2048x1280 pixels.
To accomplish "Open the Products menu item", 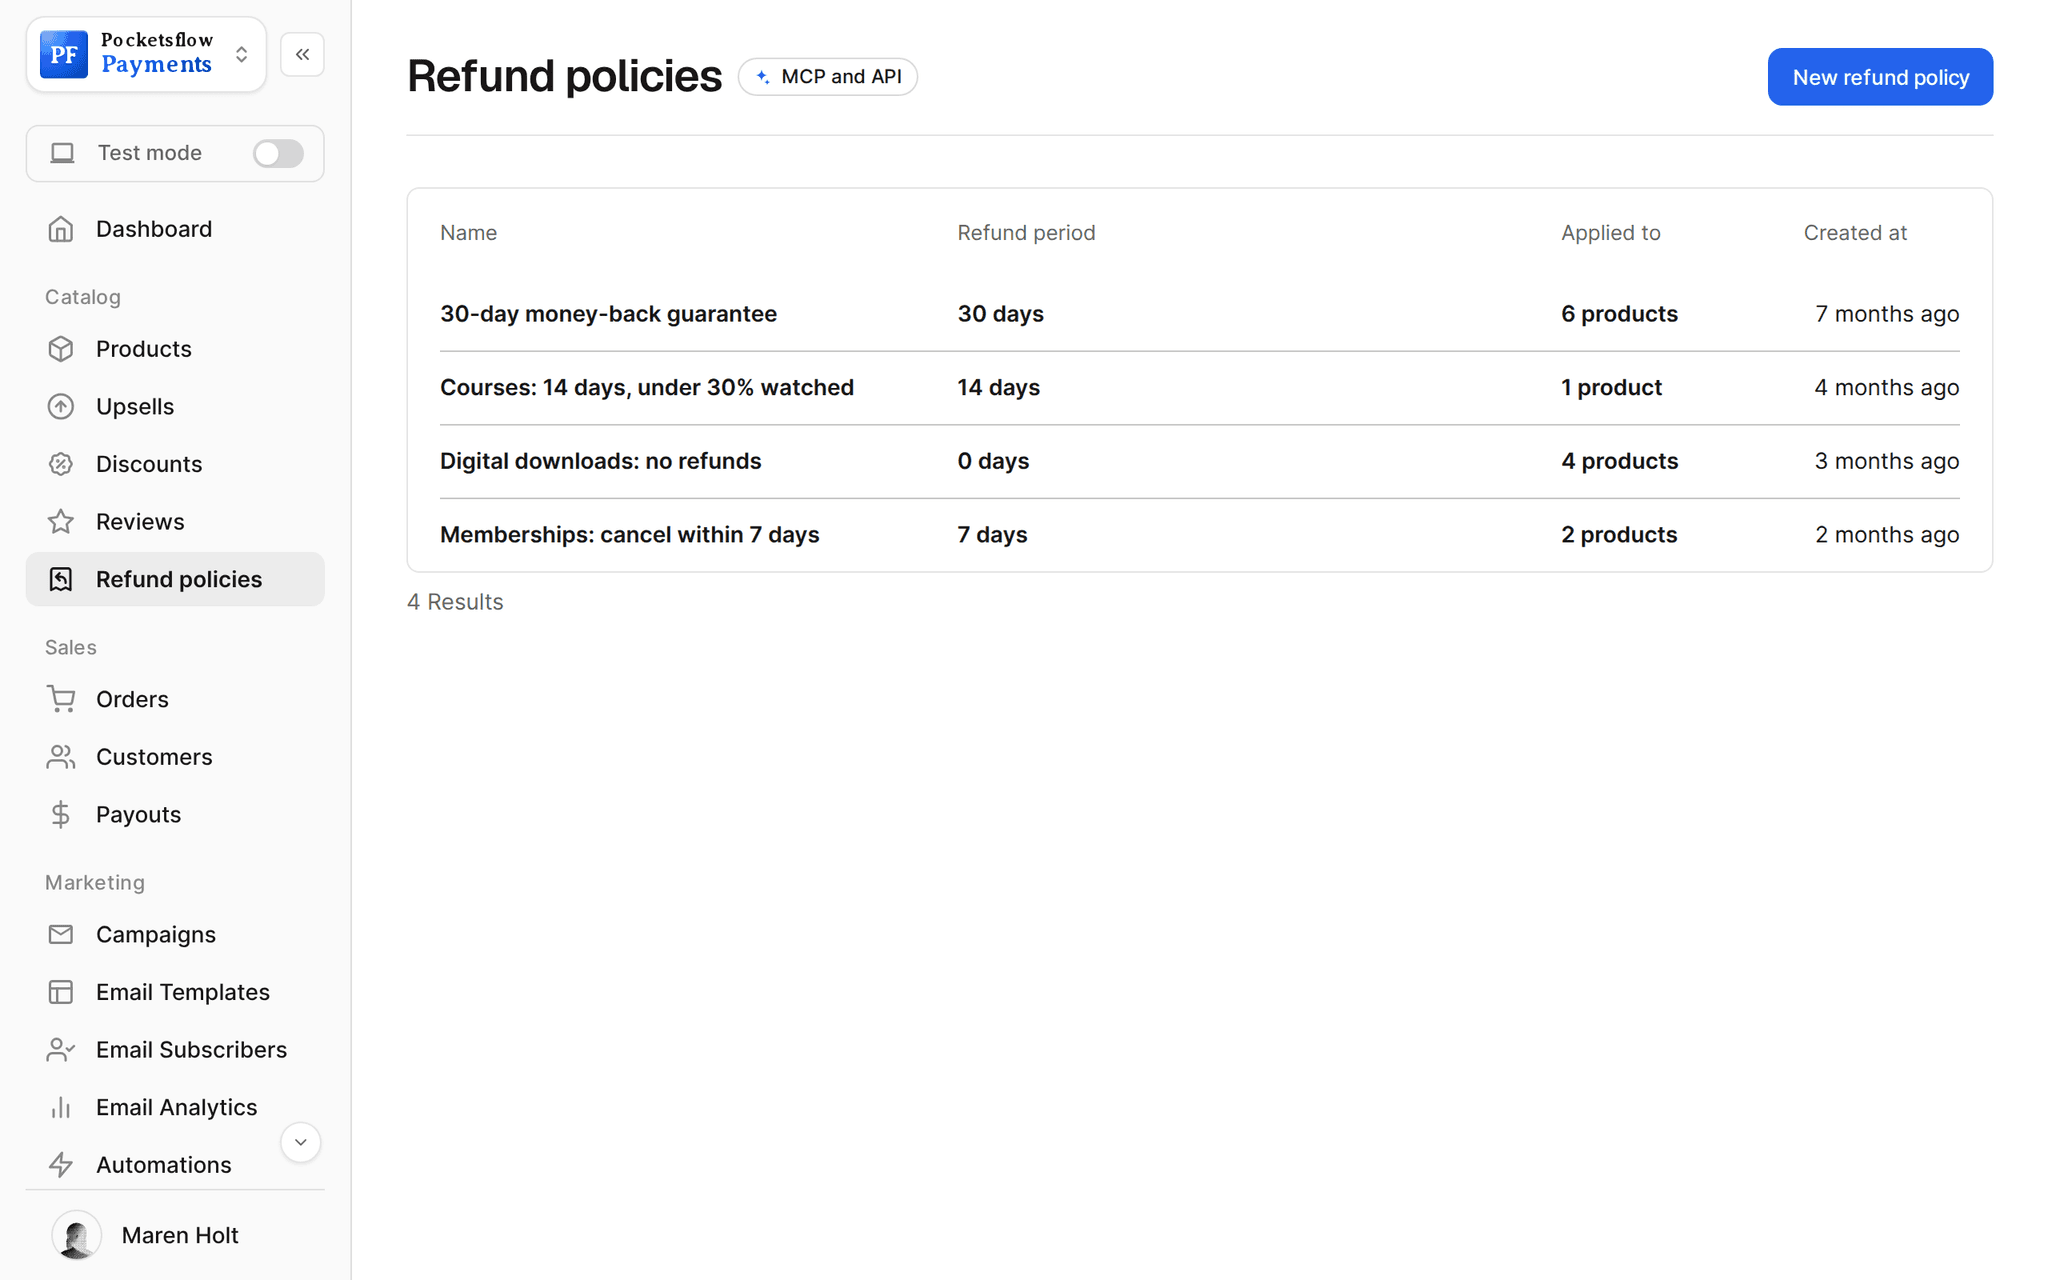I will click(x=175, y=349).
